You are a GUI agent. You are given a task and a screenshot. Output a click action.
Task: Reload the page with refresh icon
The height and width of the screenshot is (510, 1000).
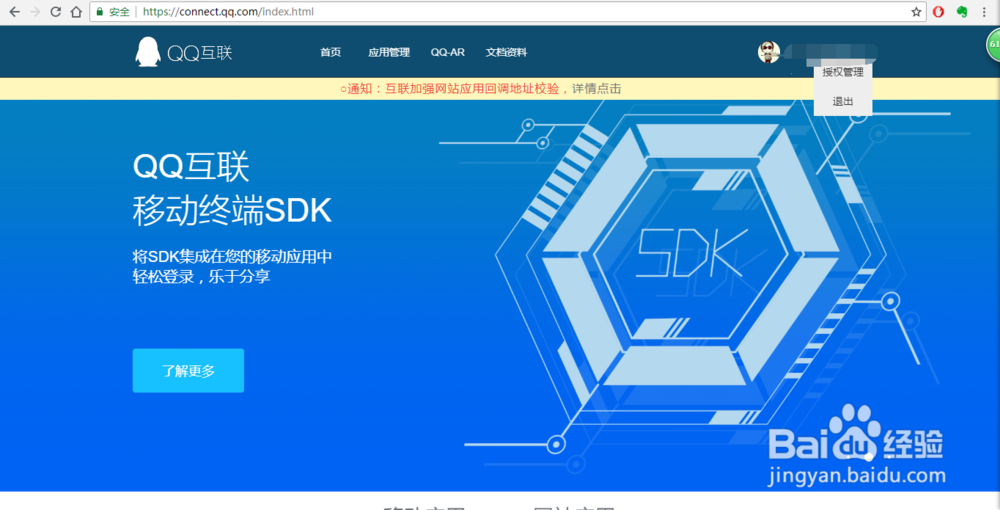pyautogui.click(x=55, y=11)
